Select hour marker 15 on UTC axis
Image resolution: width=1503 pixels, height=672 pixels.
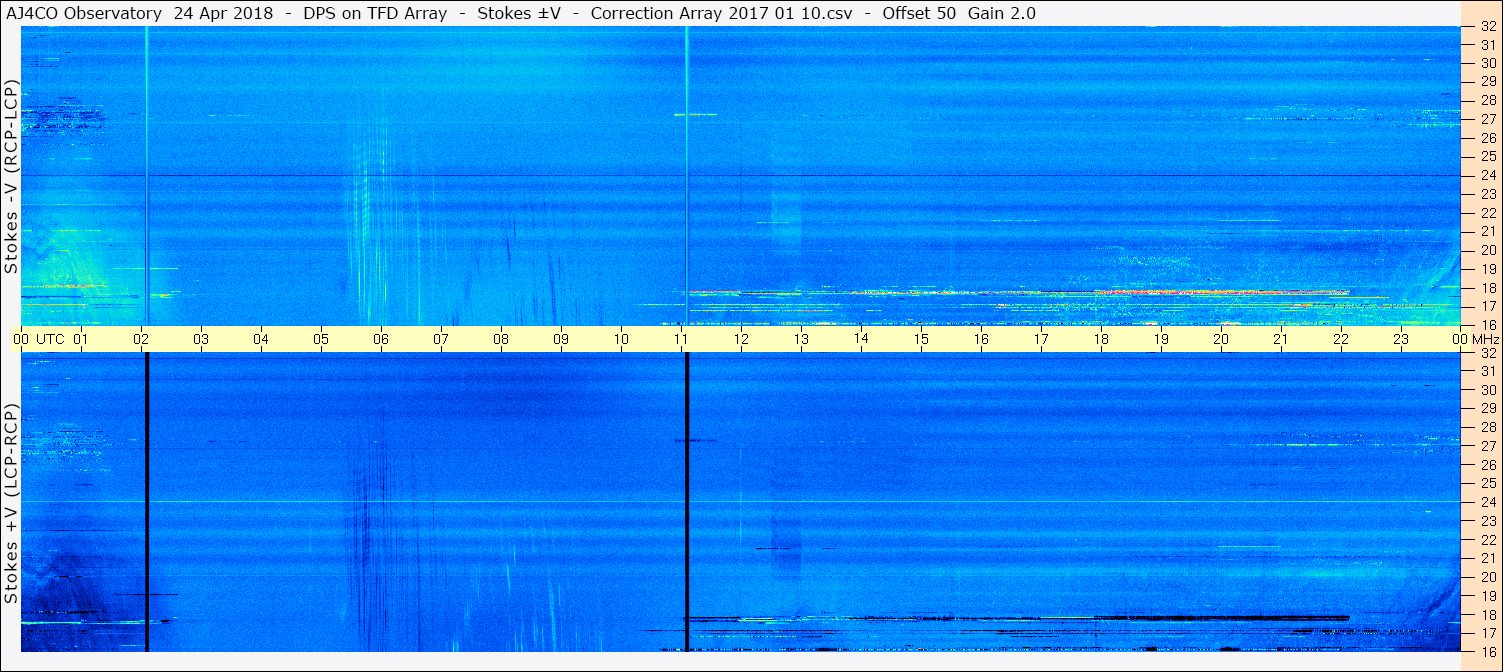point(921,339)
